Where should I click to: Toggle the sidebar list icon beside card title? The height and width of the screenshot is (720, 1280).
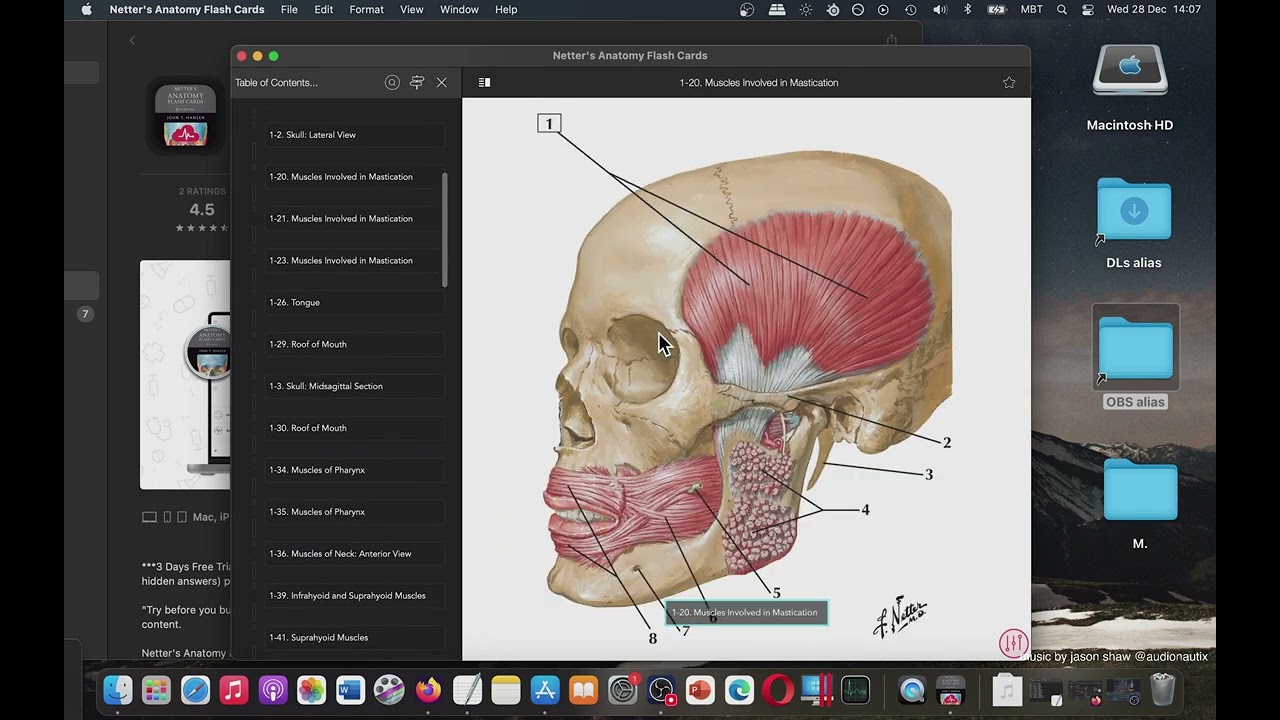[x=484, y=83]
